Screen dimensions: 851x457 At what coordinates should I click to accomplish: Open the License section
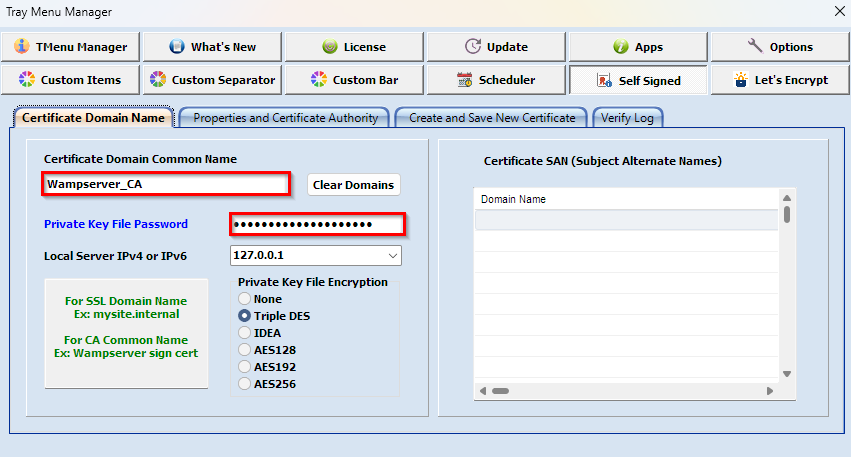coord(353,47)
